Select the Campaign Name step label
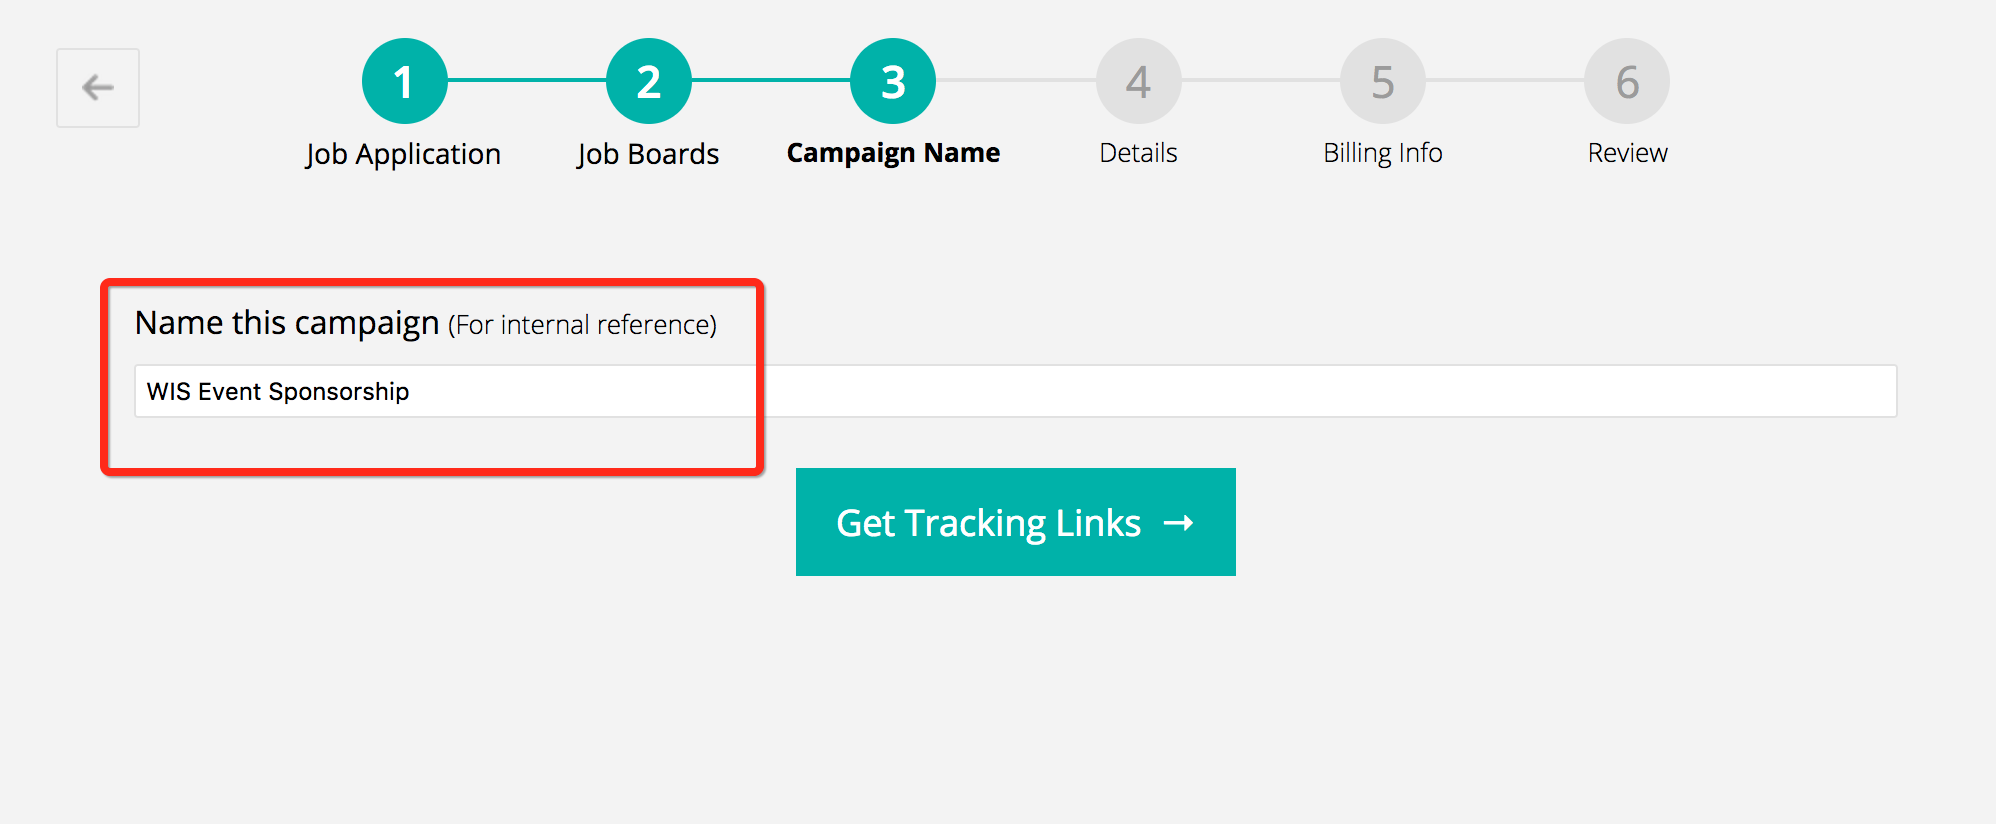The image size is (1996, 824). point(893,153)
